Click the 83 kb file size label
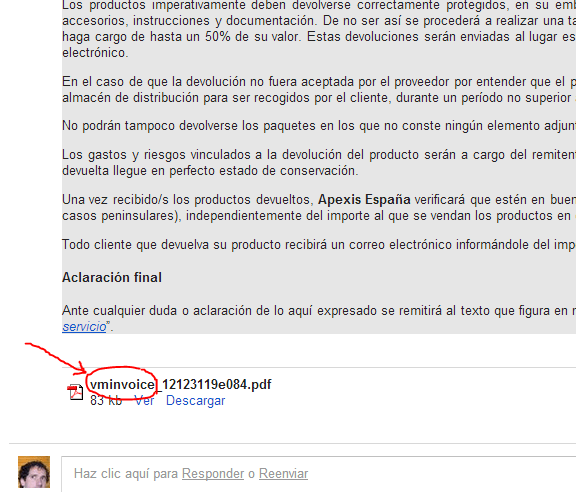The height and width of the screenshot is (492, 576). [x=106, y=401]
